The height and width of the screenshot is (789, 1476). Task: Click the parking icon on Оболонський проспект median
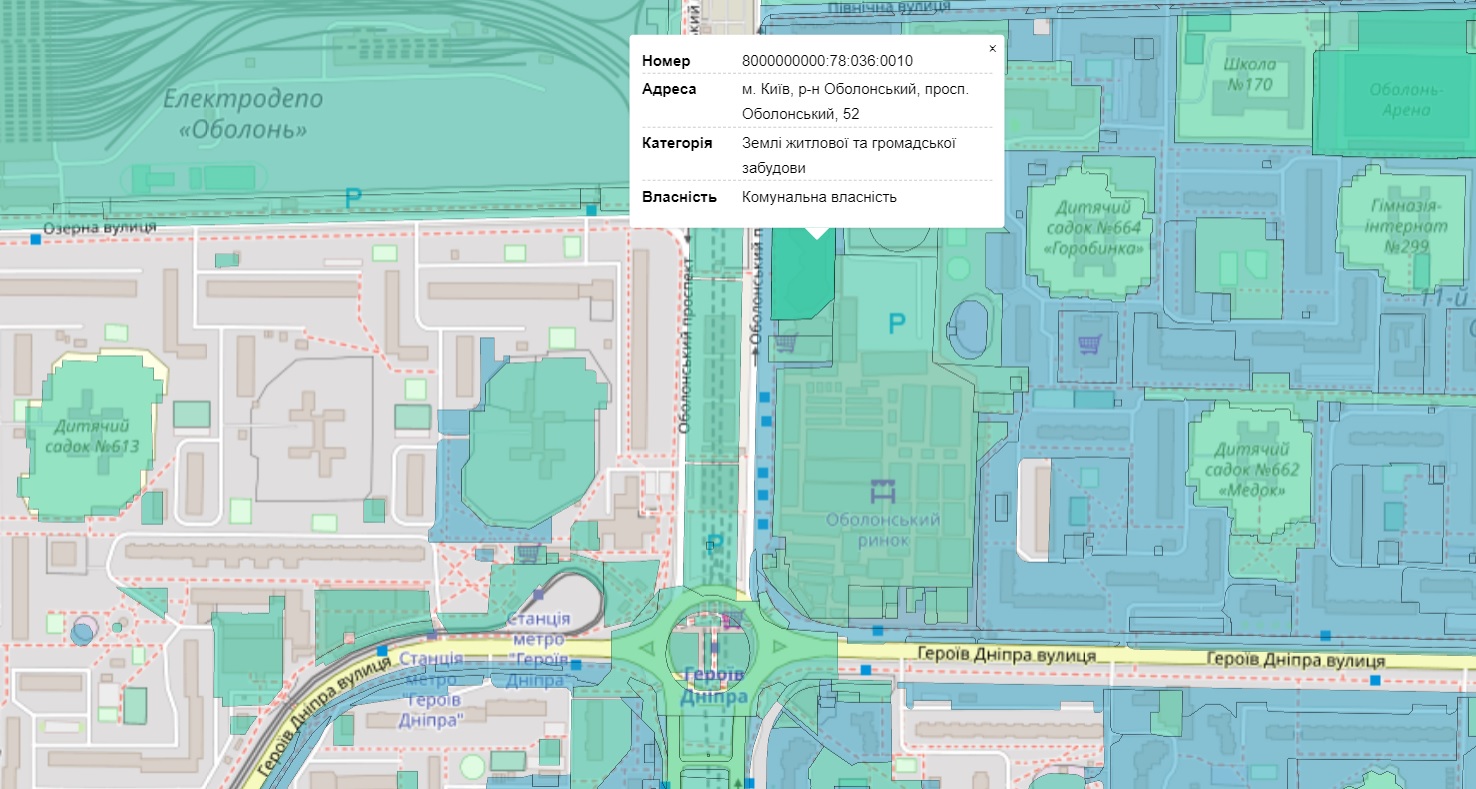tap(715, 543)
